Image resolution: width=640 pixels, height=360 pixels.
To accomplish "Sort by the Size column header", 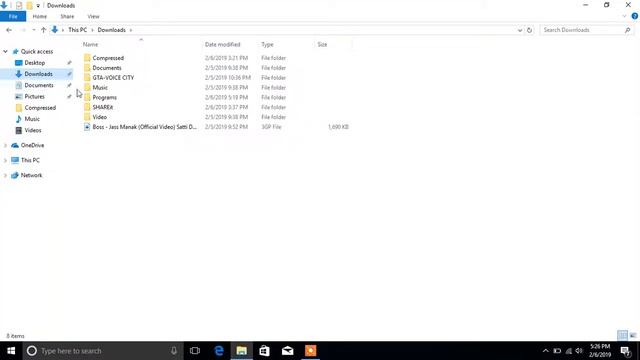I will 322,44.
